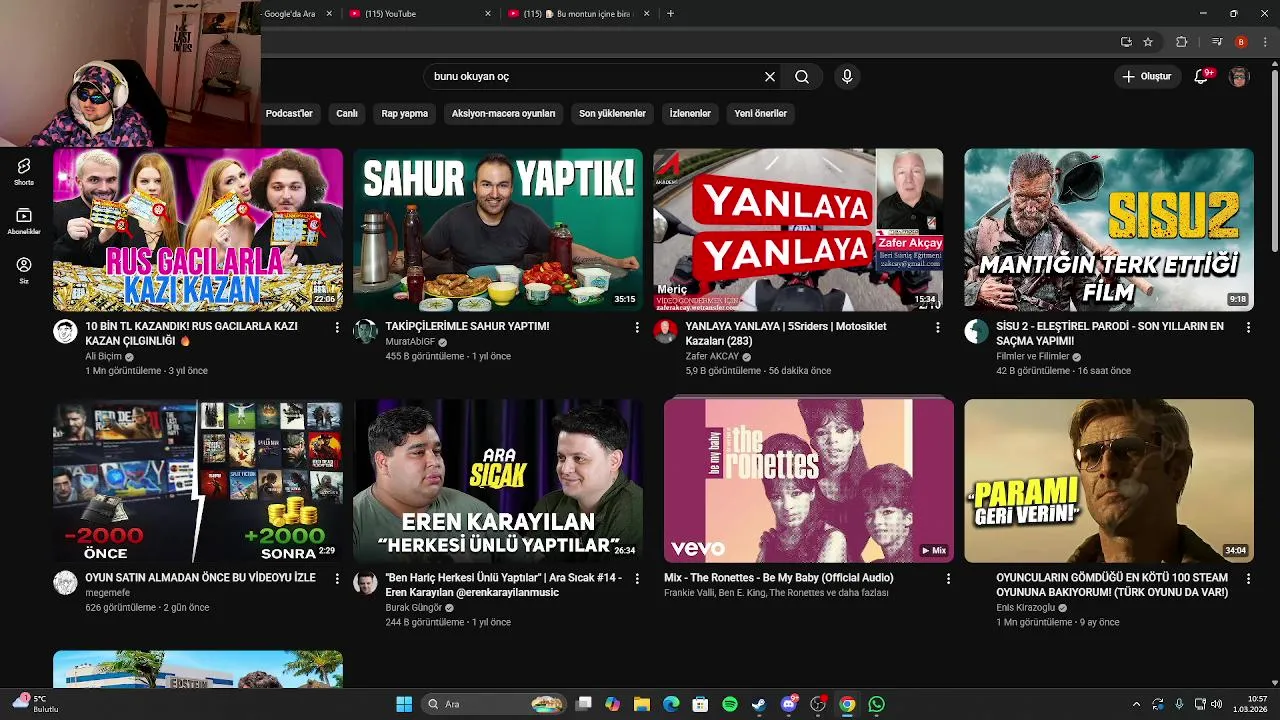Select Aksiyon-macera oyunları filter chip
The height and width of the screenshot is (720, 1280).
tap(503, 113)
